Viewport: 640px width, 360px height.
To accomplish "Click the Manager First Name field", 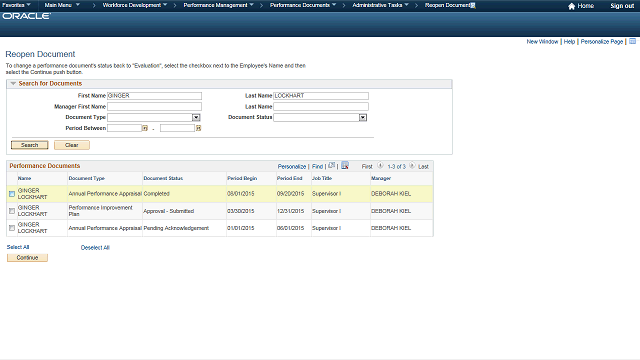I will tap(154, 107).
